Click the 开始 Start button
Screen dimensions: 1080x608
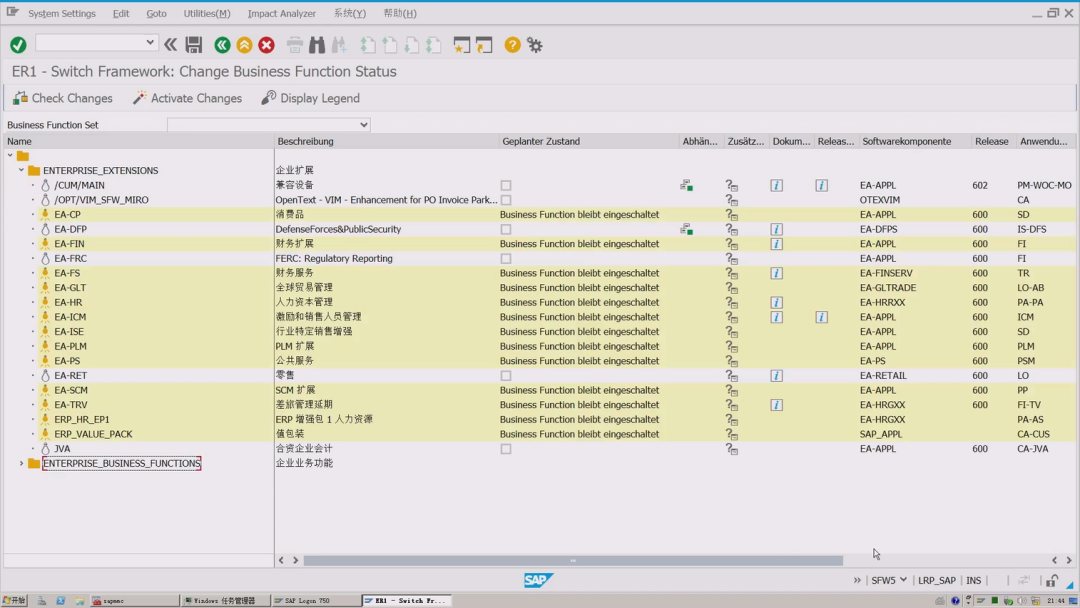14,600
